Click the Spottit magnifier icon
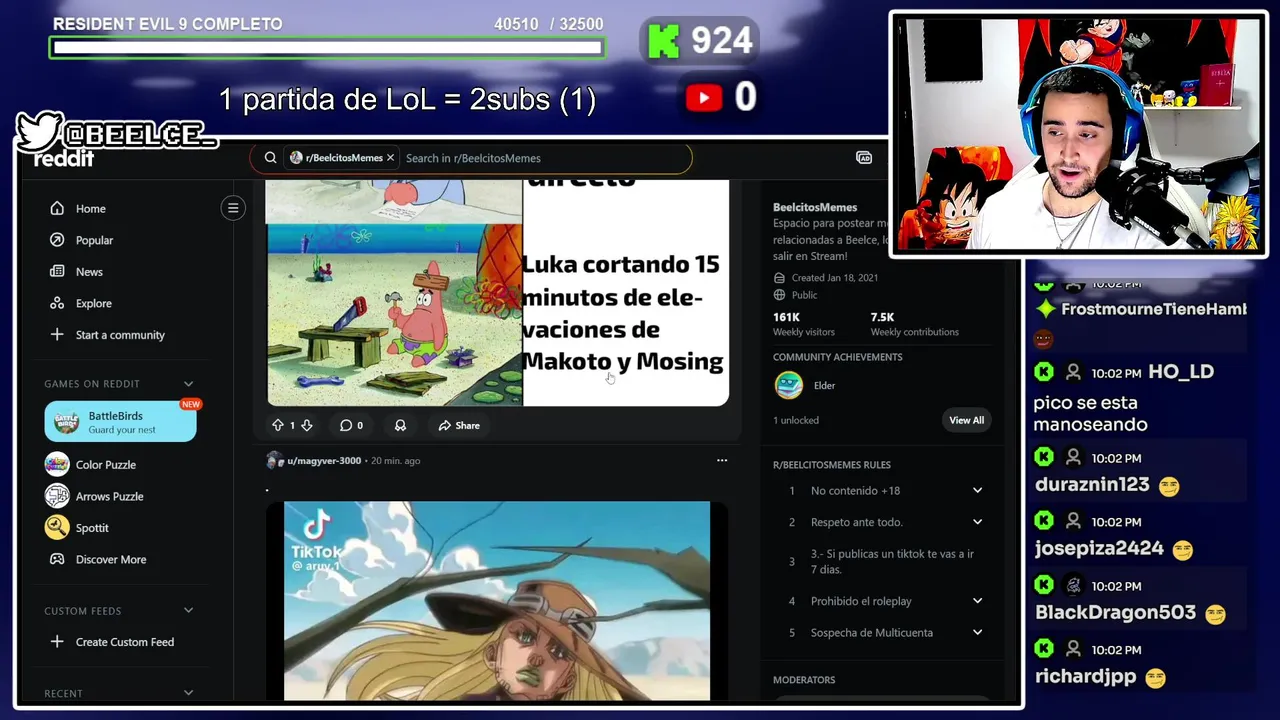The image size is (1280, 720). 57,527
